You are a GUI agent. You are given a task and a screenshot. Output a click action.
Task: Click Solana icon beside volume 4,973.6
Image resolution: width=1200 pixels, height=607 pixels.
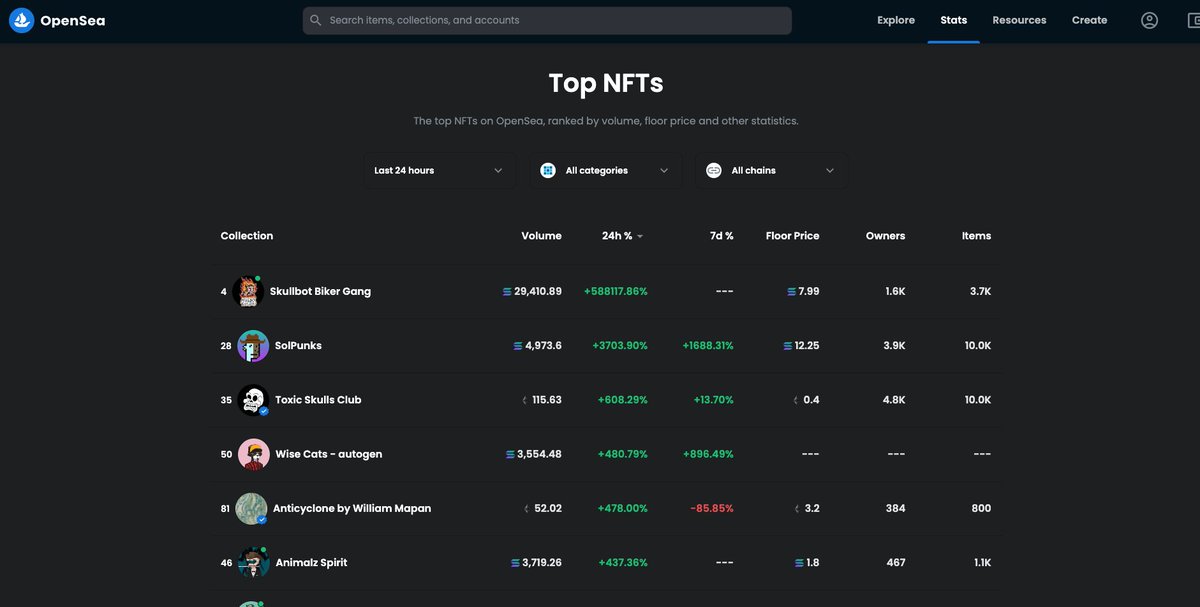point(518,346)
